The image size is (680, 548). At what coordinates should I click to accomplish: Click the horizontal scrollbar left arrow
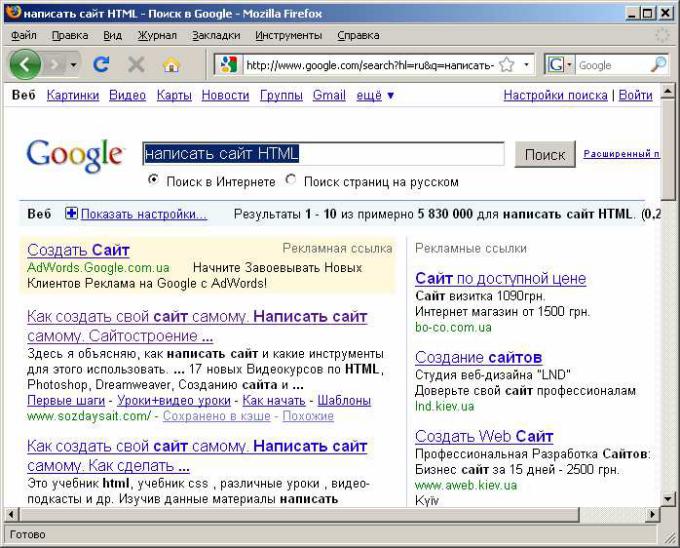click(x=11, y=515)
